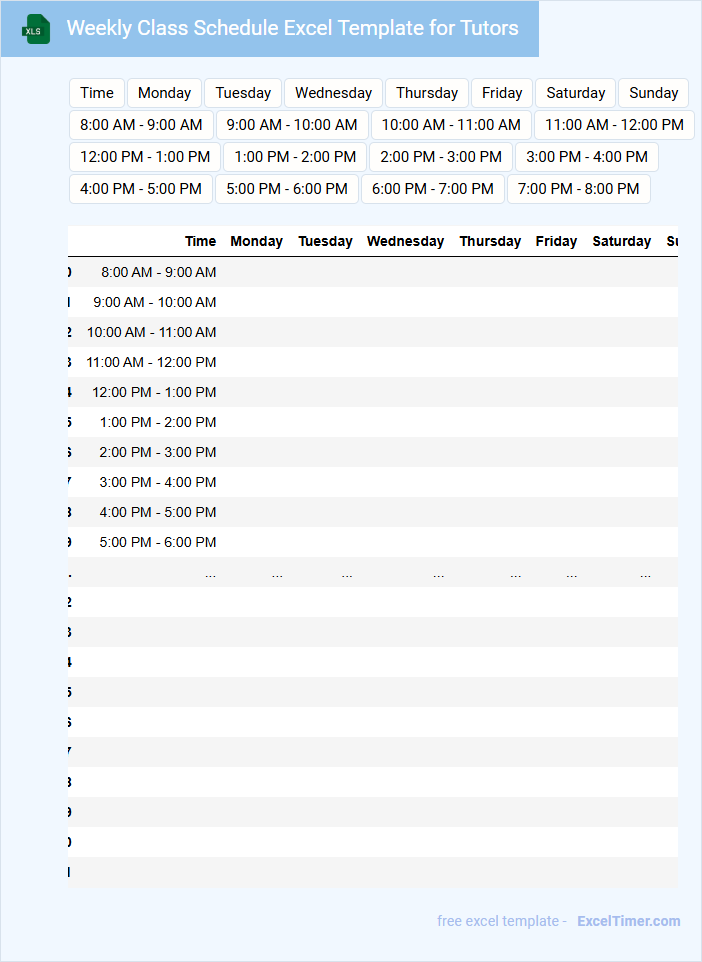Click the Friday column header in table
702x962 pixels.
tap(557, 242)
